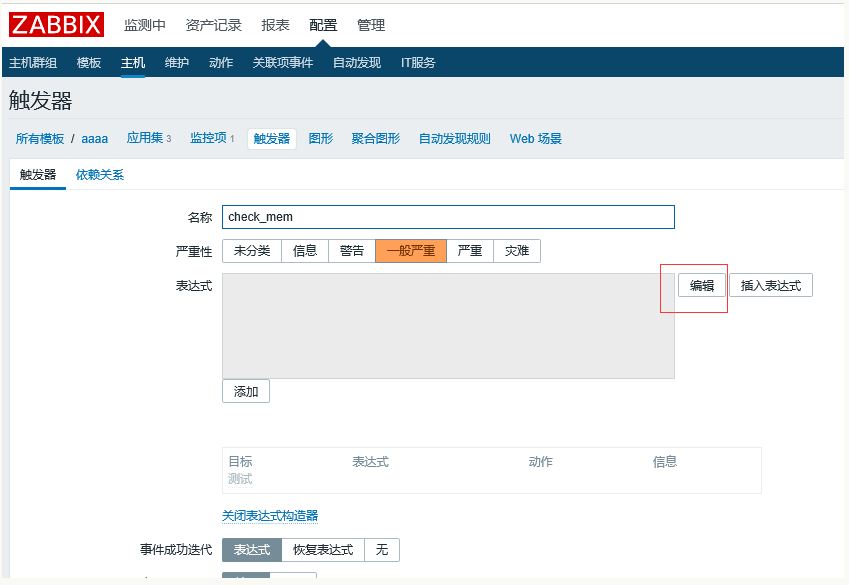This screenshot has height=585, width=849.
Task: Click the 表达式 column header in the table
Action: 370,462
